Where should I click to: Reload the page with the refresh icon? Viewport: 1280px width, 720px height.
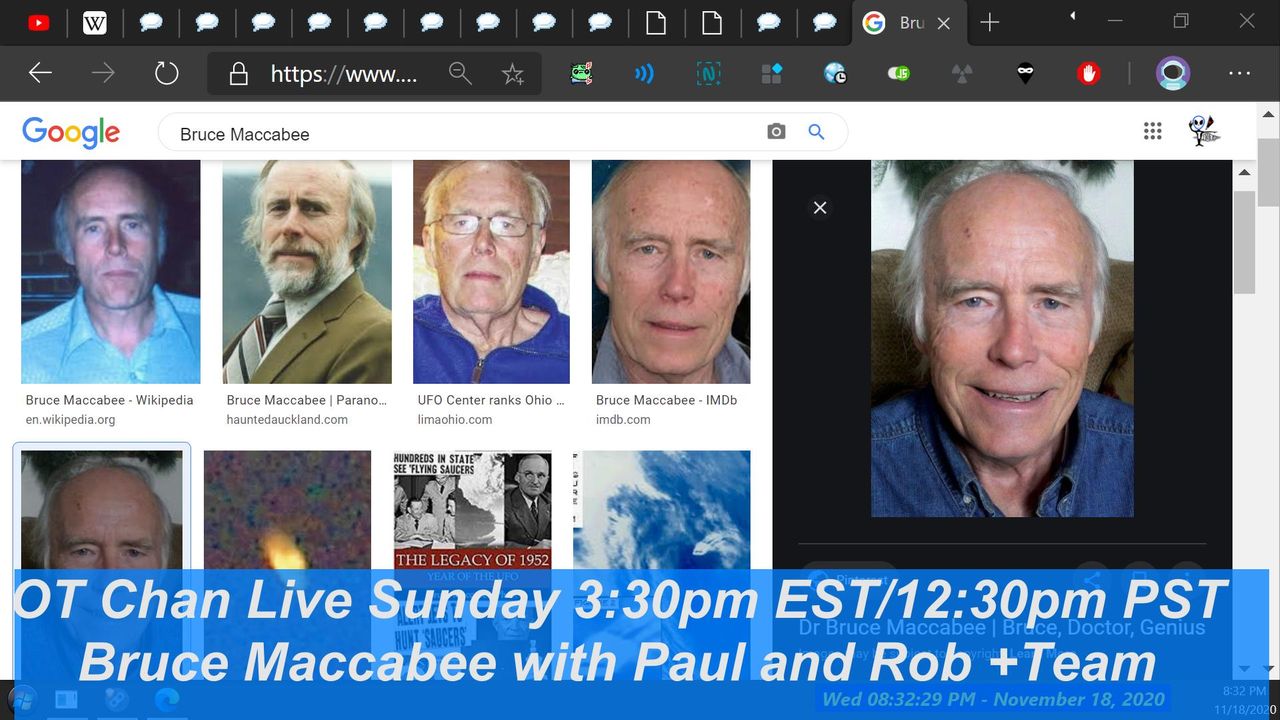[166, 73]
